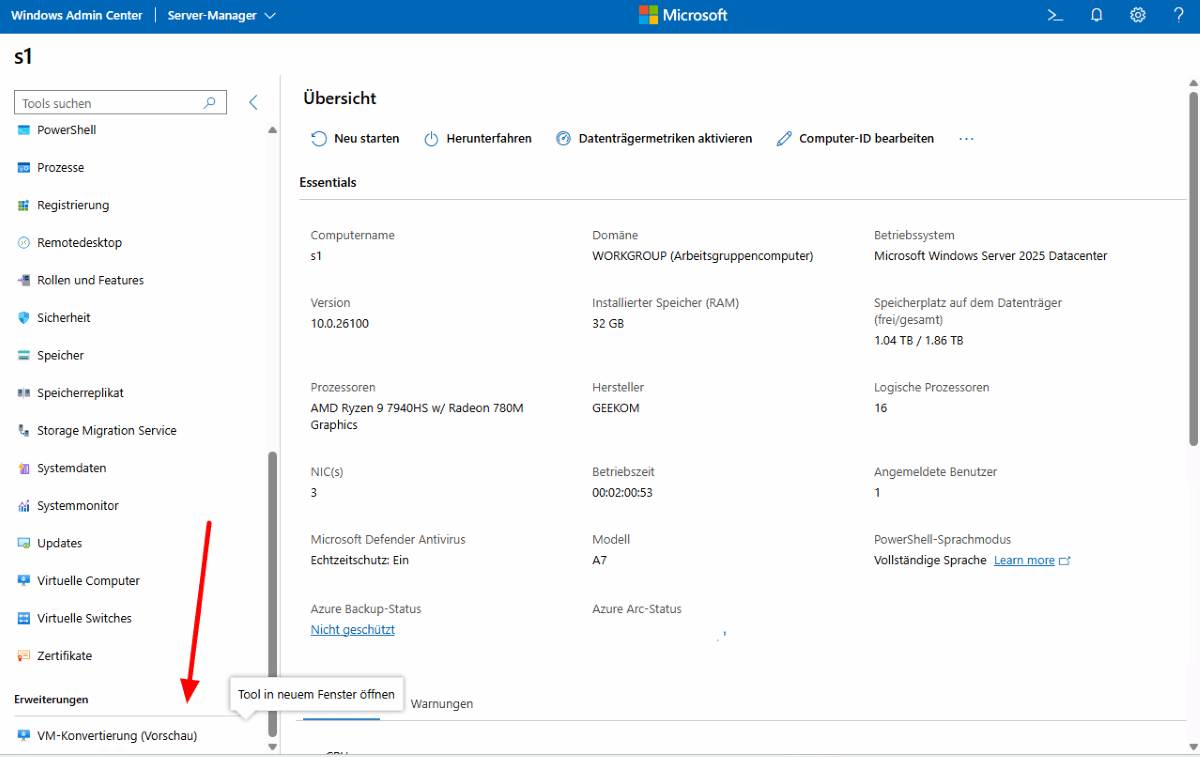This screenshot has height=757, width=1200.
Task: Switch to the Warnungen tab
Action: 442,704
